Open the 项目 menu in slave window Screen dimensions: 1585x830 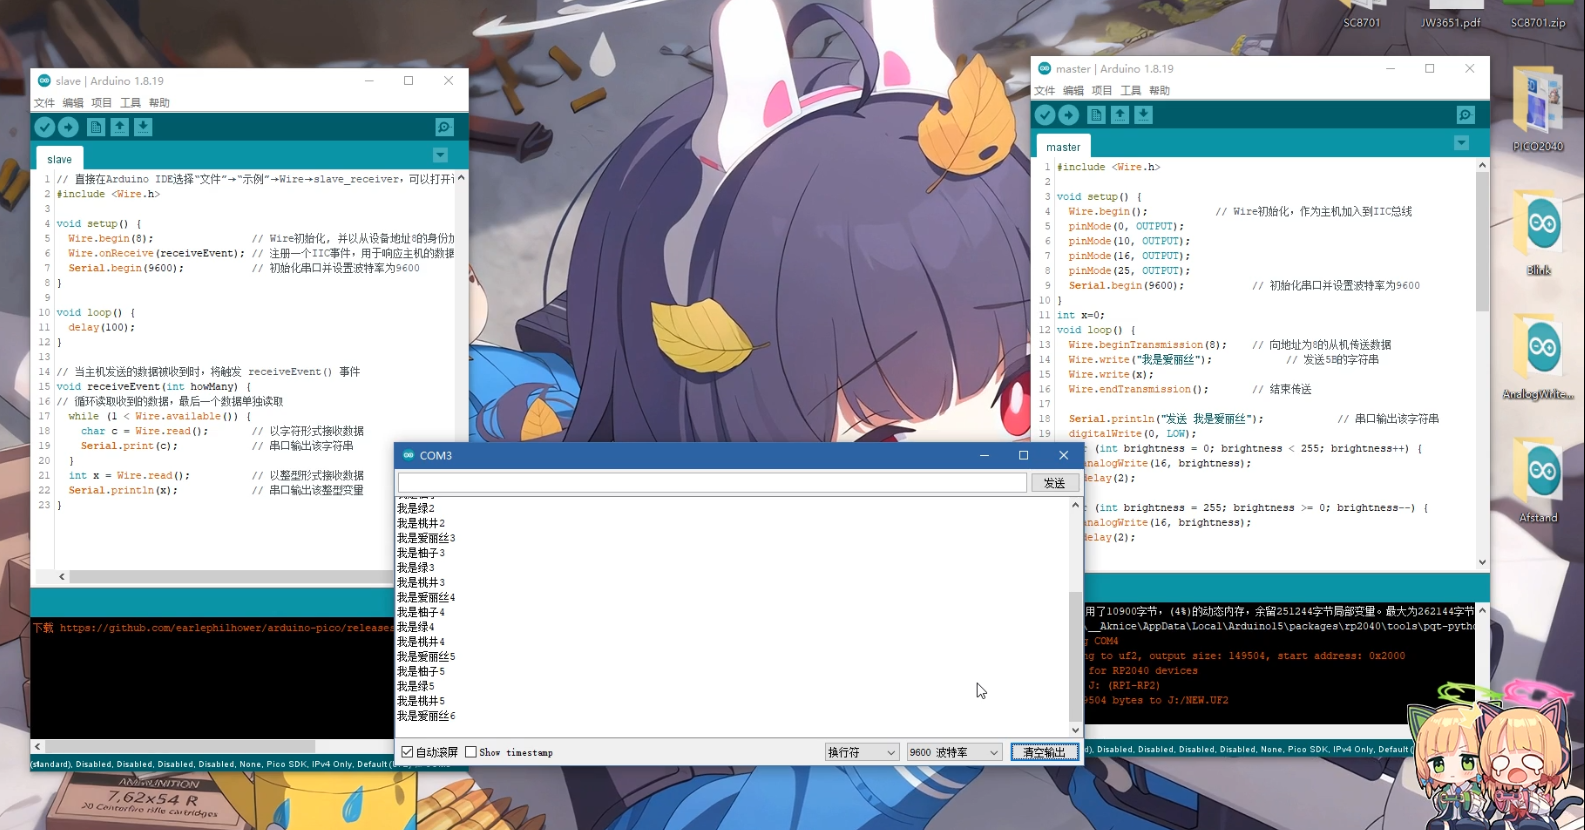(x=102, y=103)
